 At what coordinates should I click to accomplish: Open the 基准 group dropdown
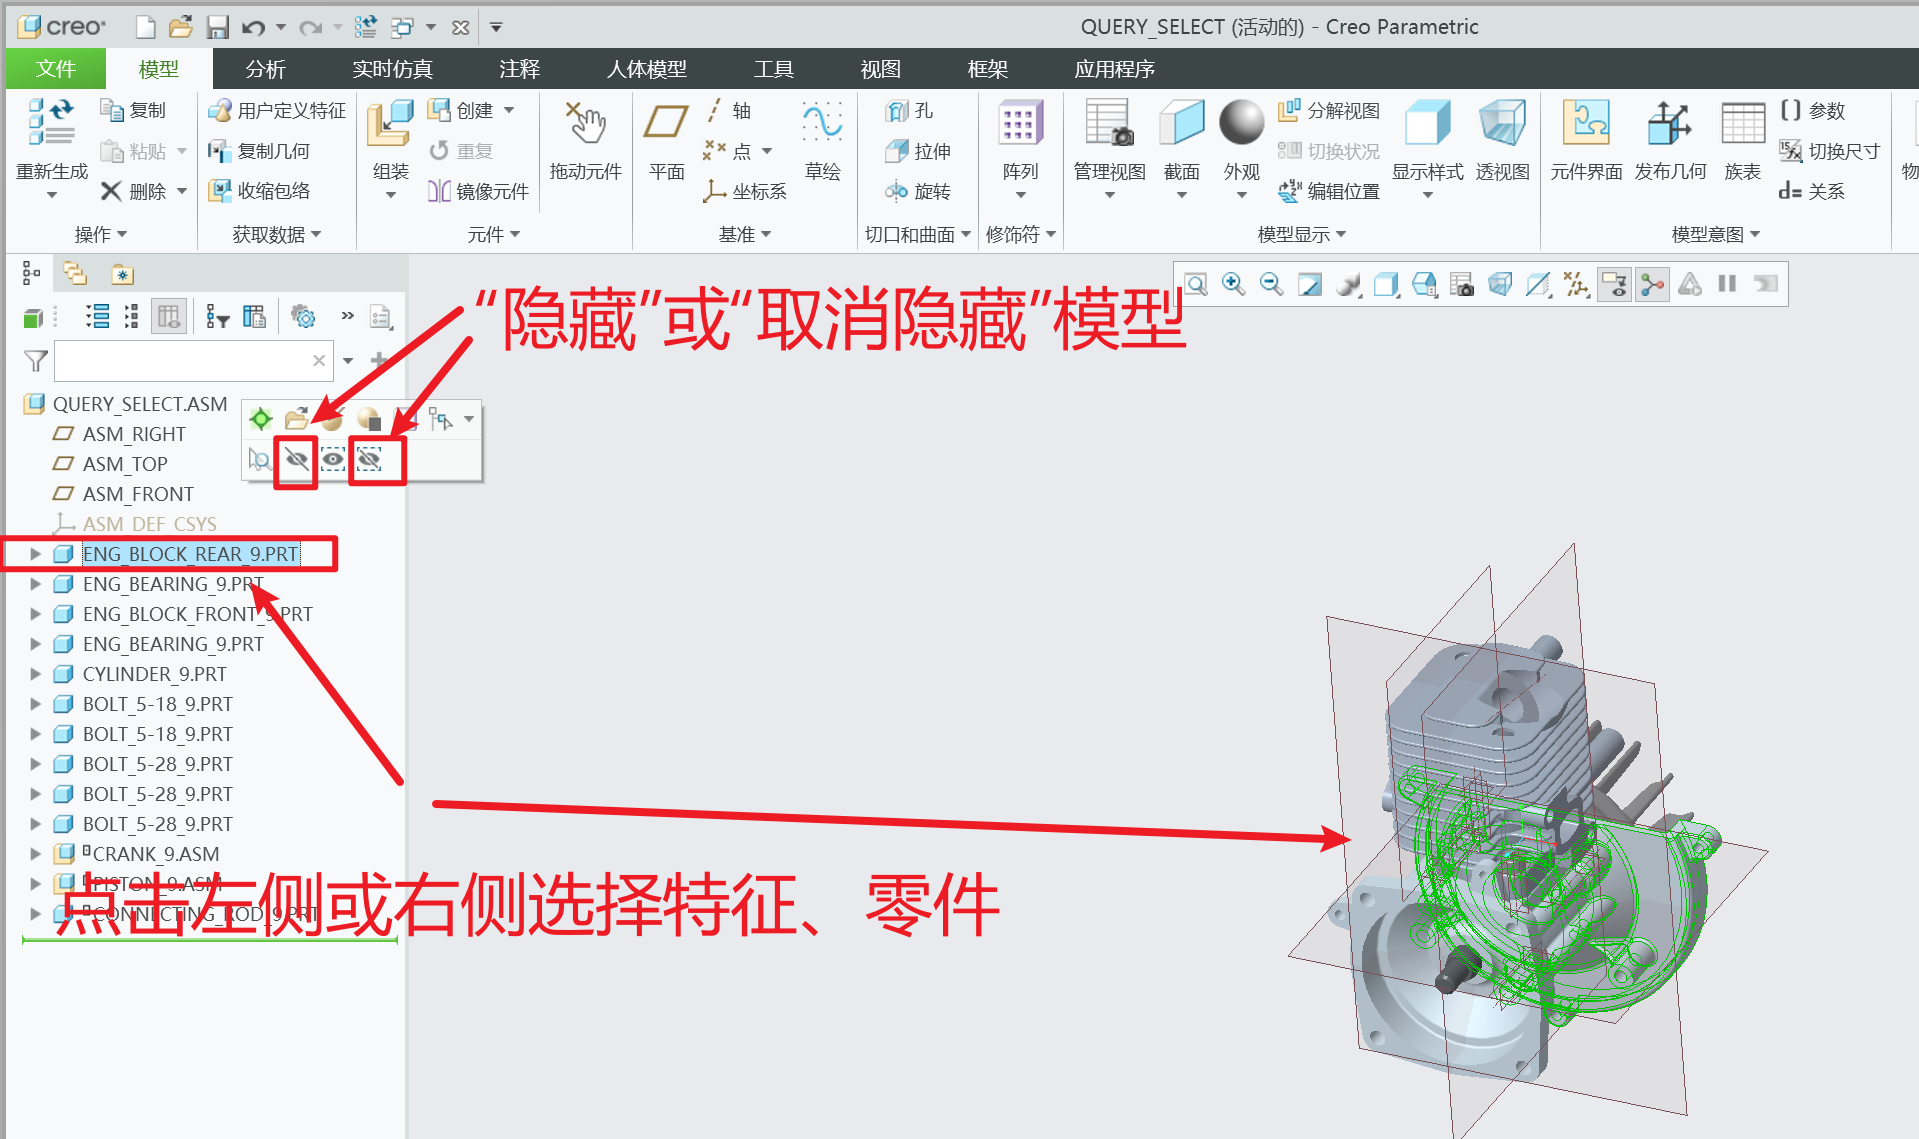[745, 234]
